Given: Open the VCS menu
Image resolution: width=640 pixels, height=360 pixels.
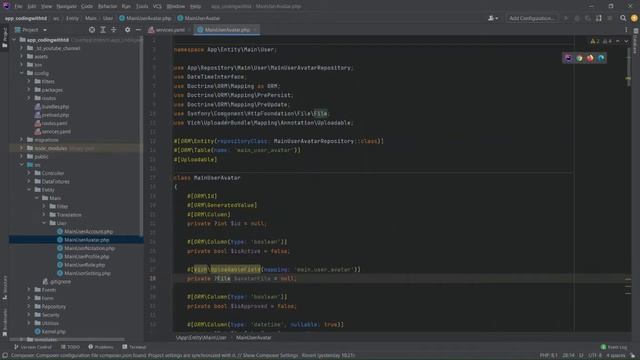Looking at the screenshot, I should tap(157, 6).
